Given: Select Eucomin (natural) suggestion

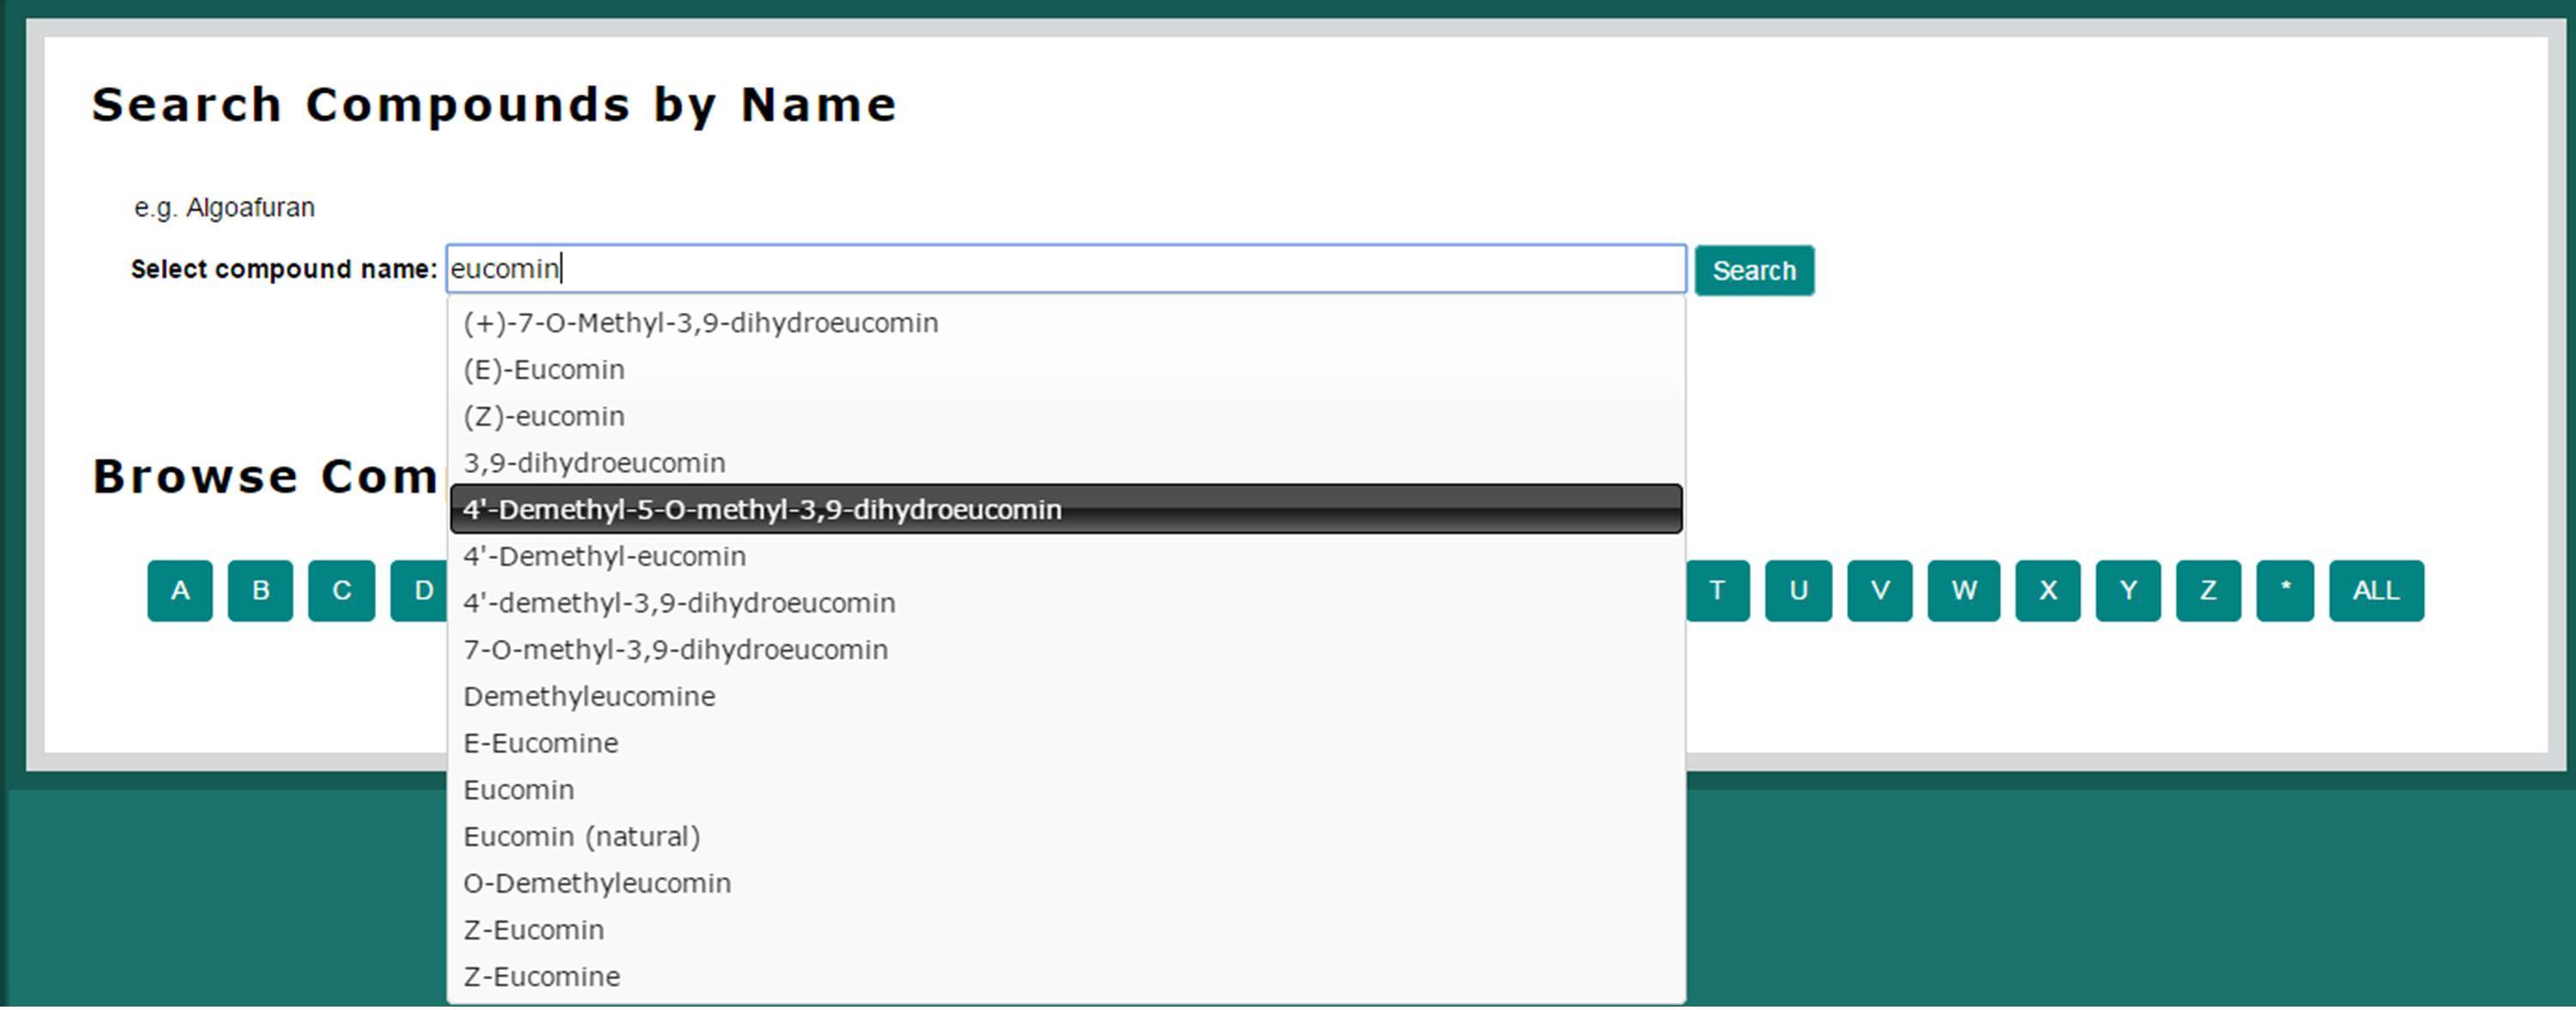Looking at the screenshot, I should (1066, 836).
